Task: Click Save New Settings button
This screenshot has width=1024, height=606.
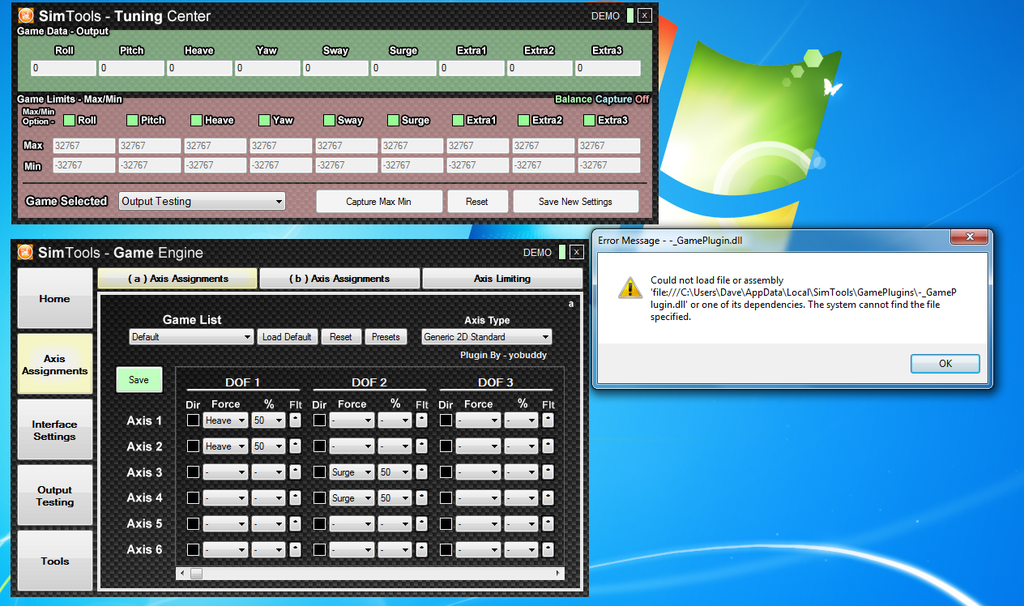Action: (x=575, y=201)
